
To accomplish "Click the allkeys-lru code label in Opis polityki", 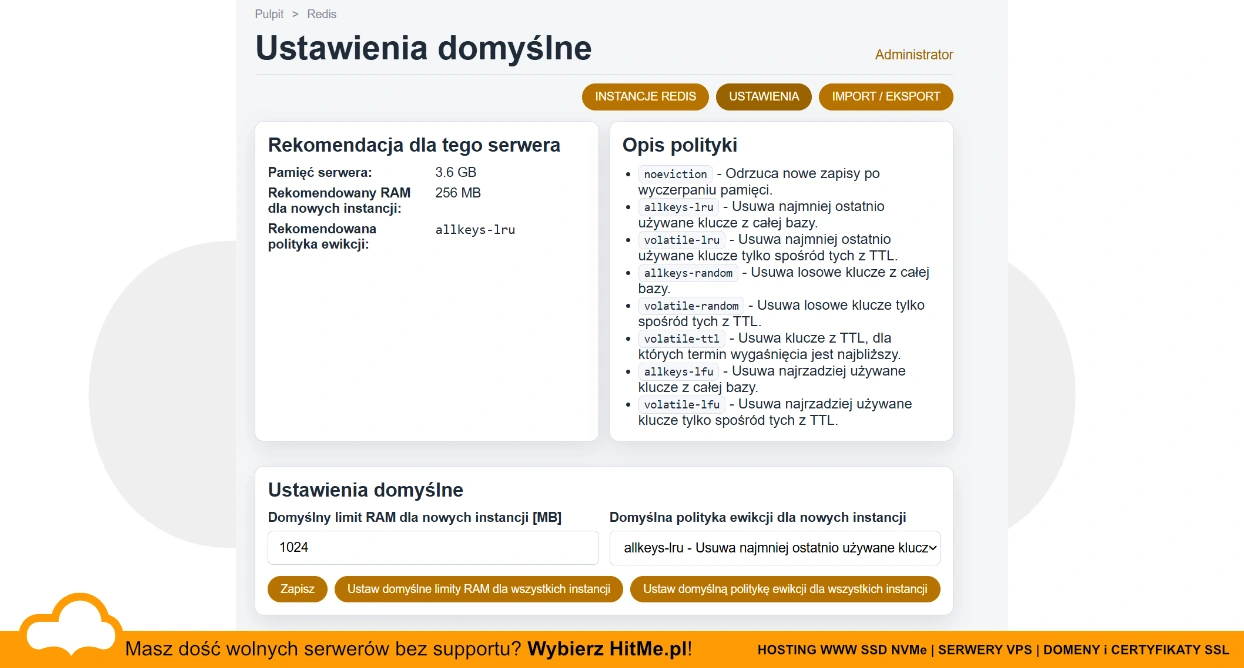I will click(x=679, y=207).
